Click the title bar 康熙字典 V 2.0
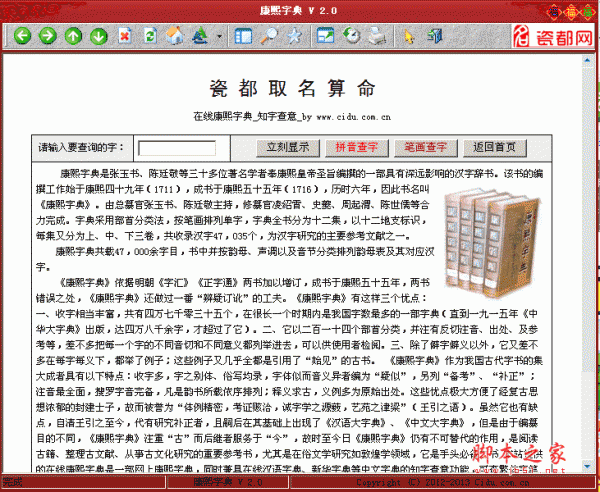The height and width of the screenshot is (492, 600). [298, 11]
